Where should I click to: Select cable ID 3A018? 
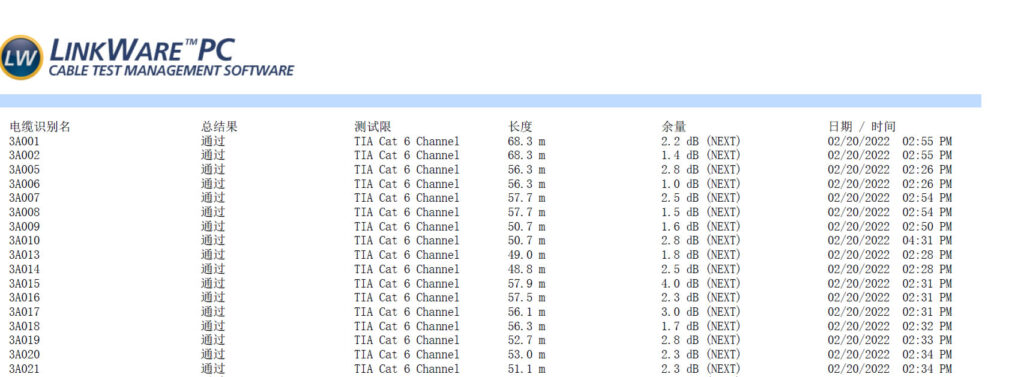(x=24, y=326)
